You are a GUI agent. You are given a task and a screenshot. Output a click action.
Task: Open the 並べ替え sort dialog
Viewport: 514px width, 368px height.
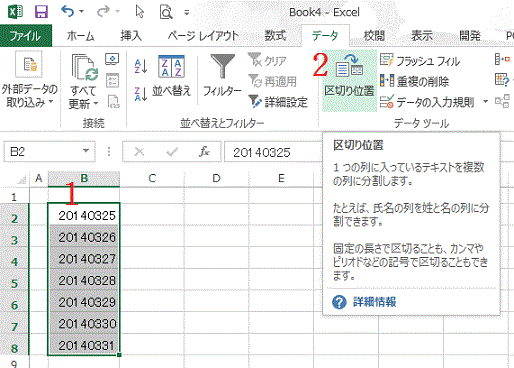coord(171,76)
